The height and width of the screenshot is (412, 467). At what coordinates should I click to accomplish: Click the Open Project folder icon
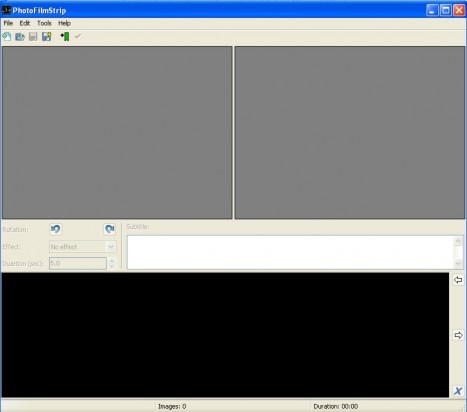click(x=20, y=37)
